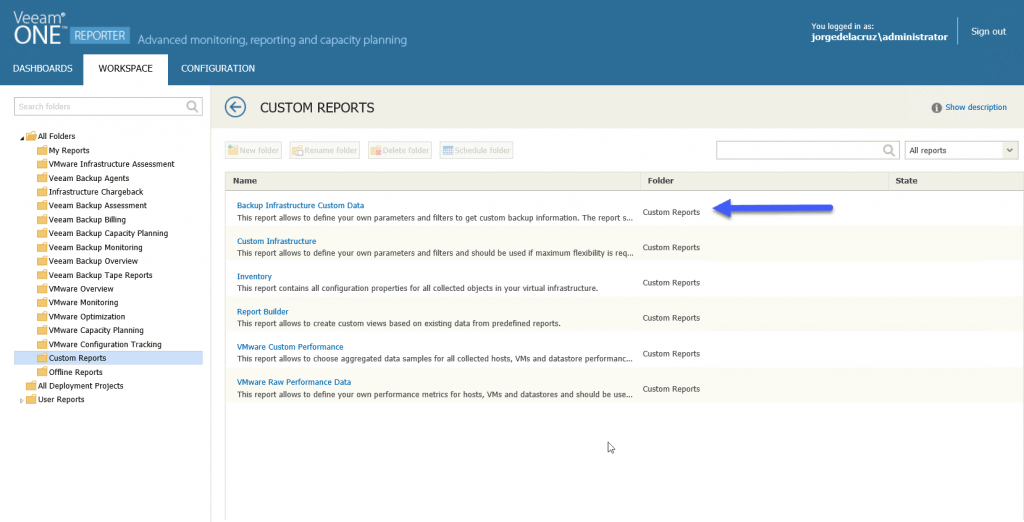Click the Delete folder toolbar button

pyautogui.click(x=400, y=150)
